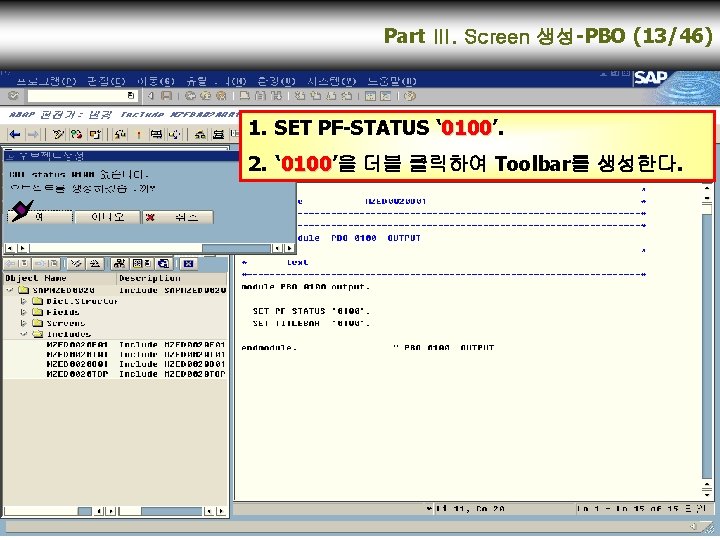The height and width of the screenshot is (540, 720).
Task: Click the Activate icon in editor toolbar
Action: pos(138,135)
